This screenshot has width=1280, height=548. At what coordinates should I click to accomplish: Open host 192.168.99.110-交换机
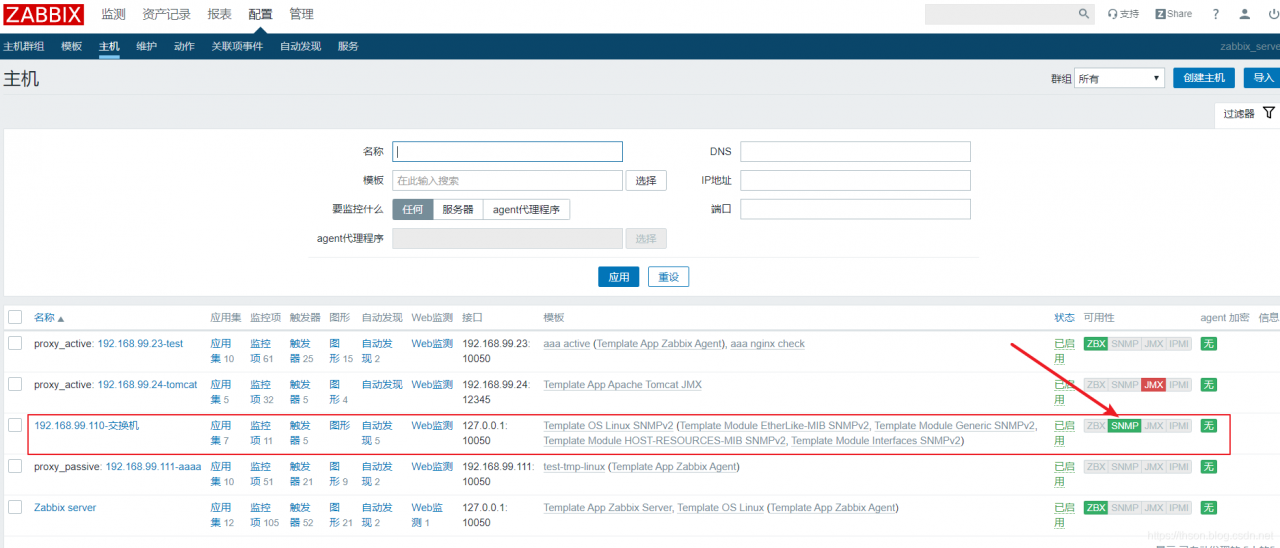click(86, 425)
